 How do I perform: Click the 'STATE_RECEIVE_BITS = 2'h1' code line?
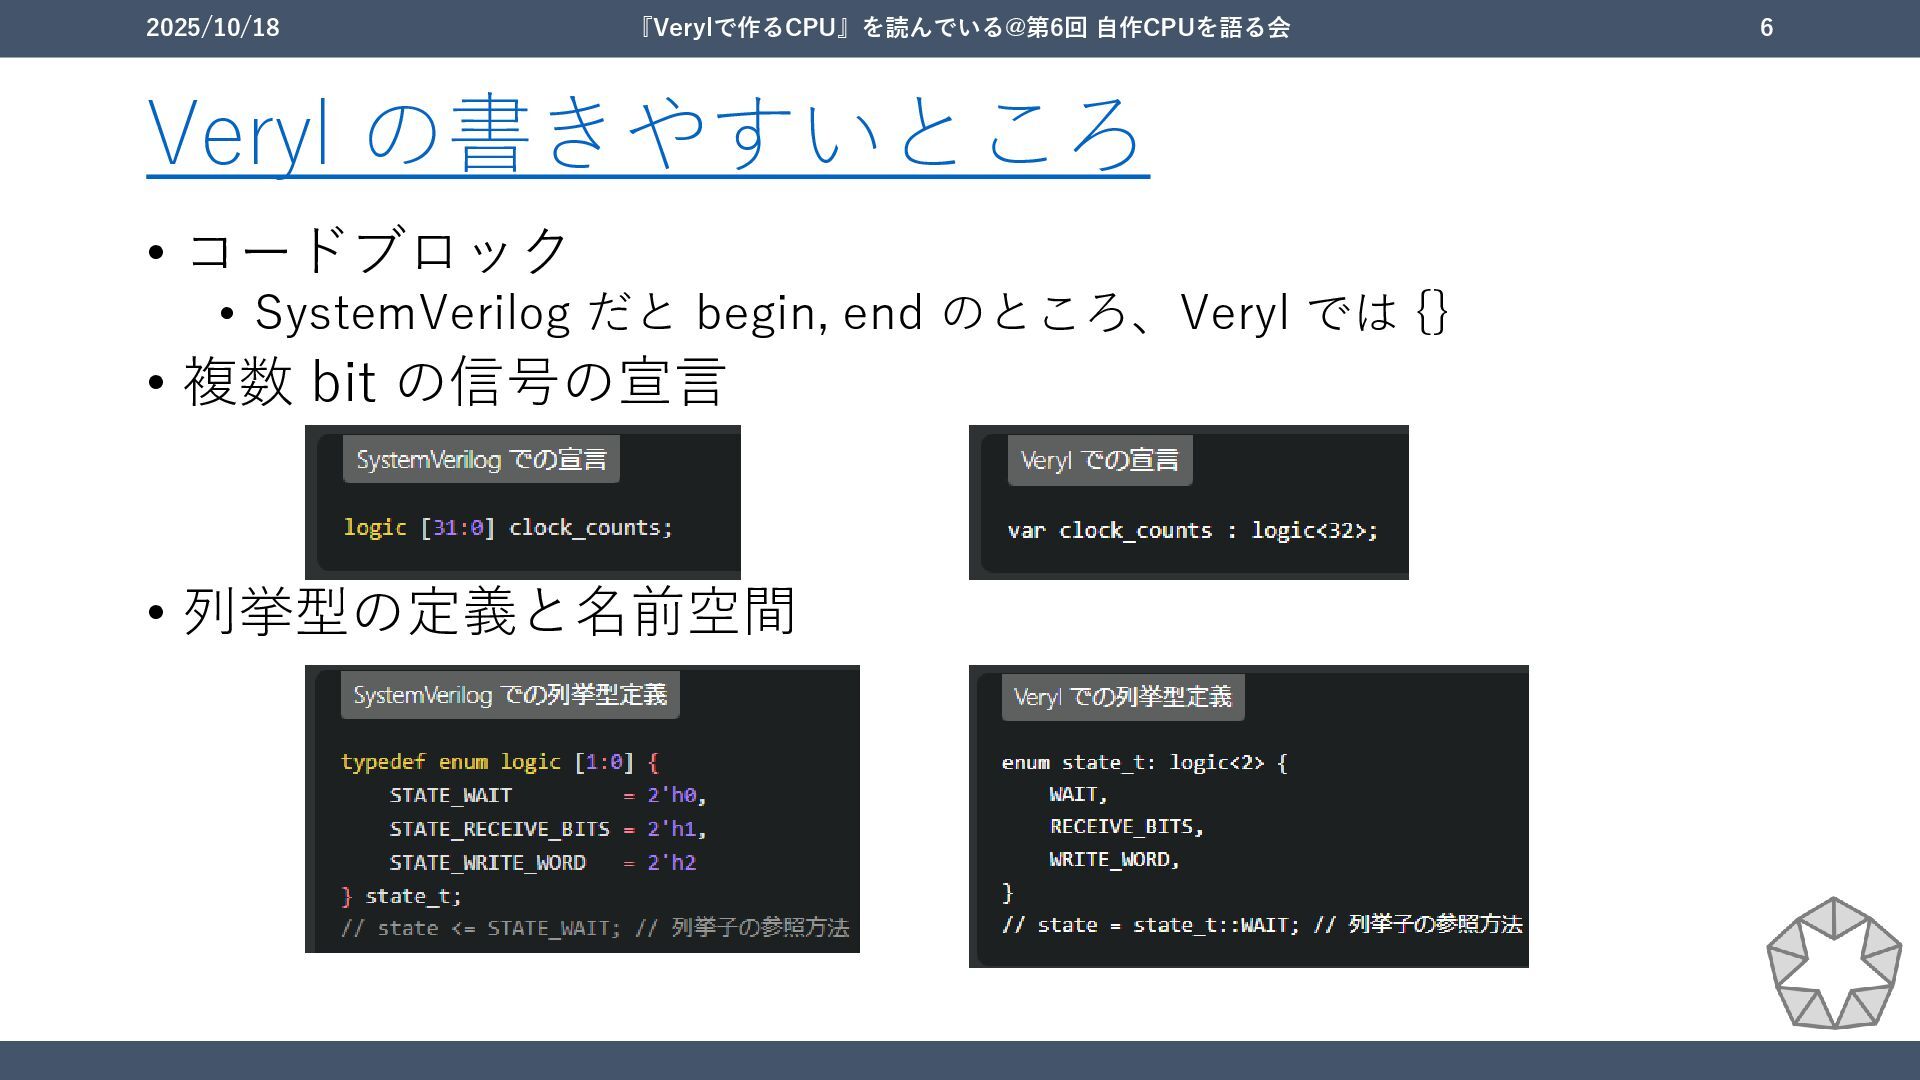[x=547, y=829]
